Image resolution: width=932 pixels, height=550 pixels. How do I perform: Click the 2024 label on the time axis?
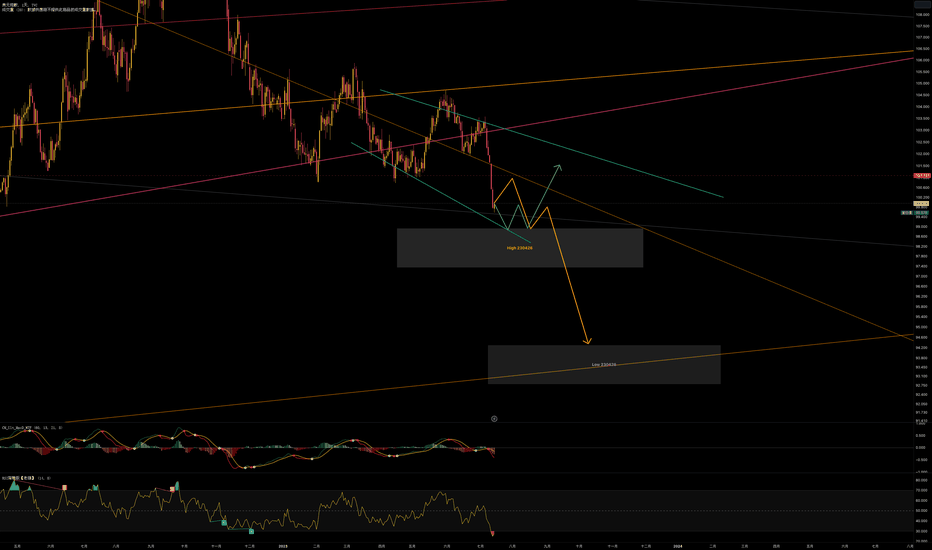click(678, 546)
